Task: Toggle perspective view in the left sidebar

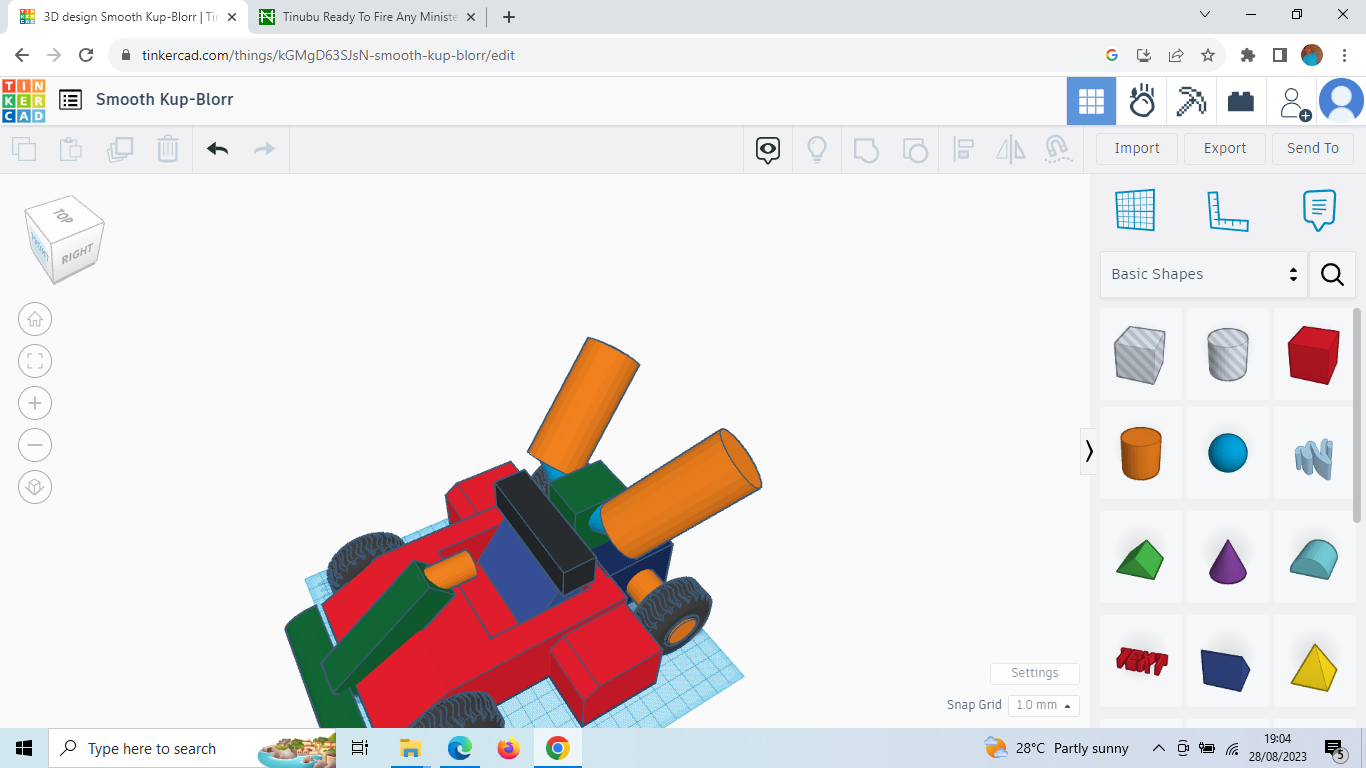Action: click(x=35, y=487)
